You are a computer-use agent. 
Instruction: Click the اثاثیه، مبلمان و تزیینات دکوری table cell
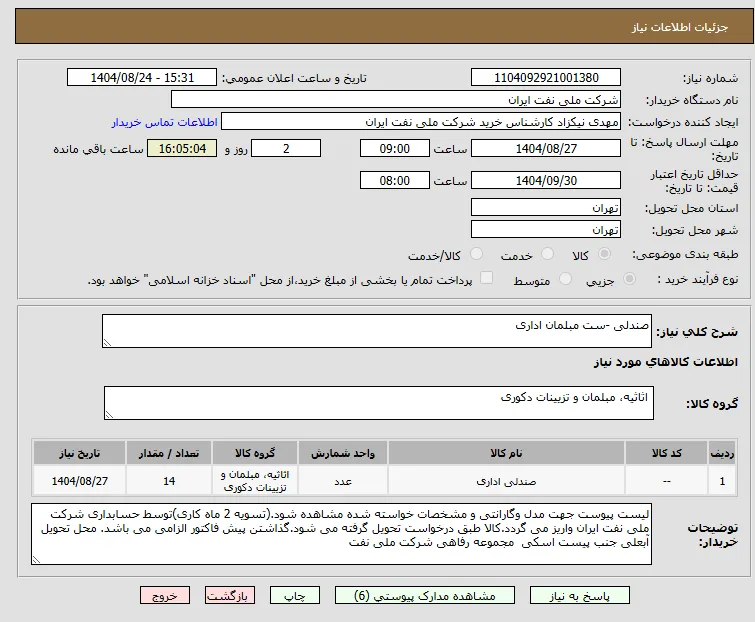pyautogui.click(x=255, y=481)
